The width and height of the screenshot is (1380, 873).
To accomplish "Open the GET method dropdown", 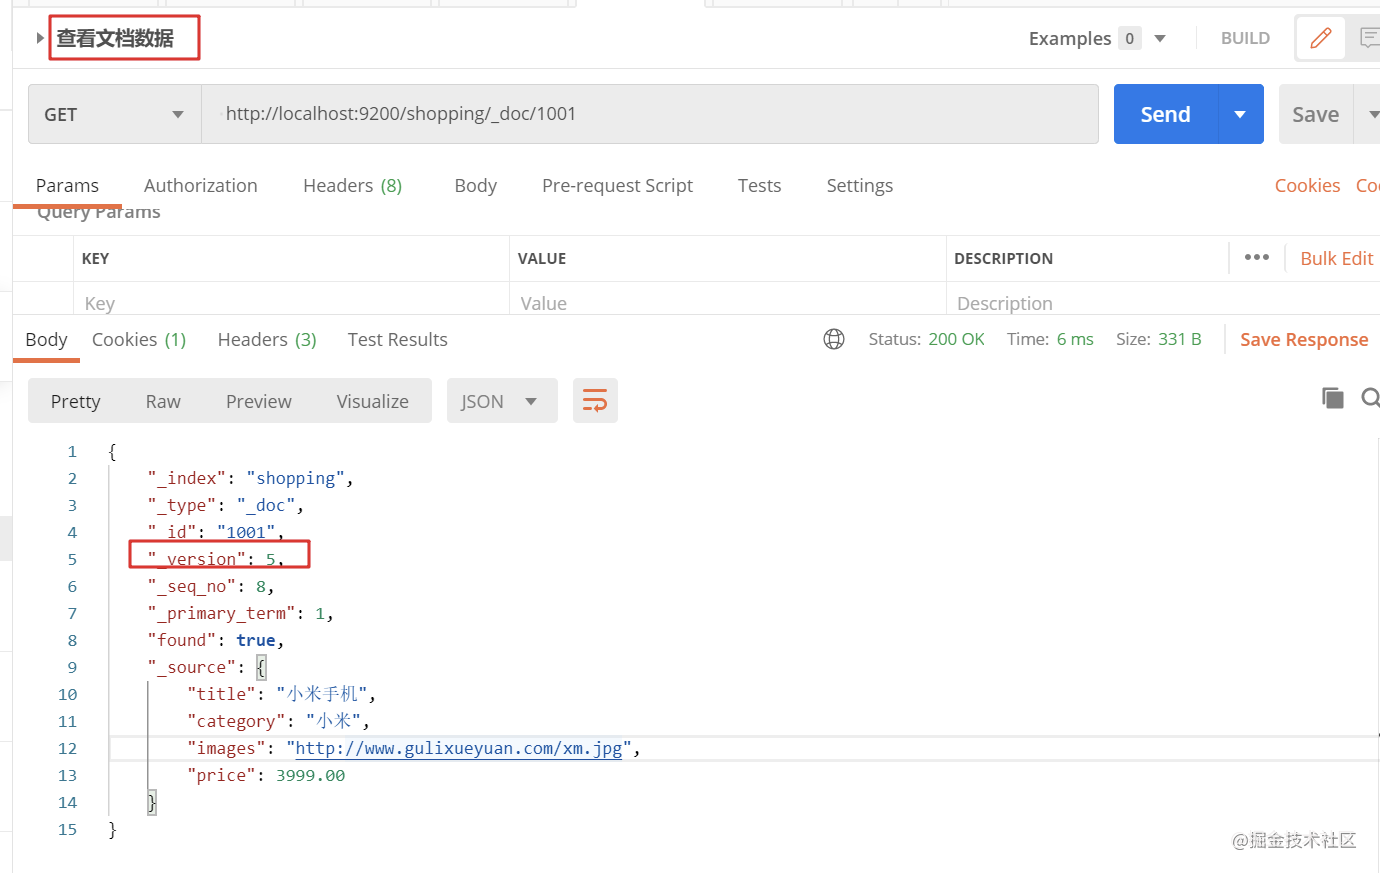I will (x=115, y=114).
